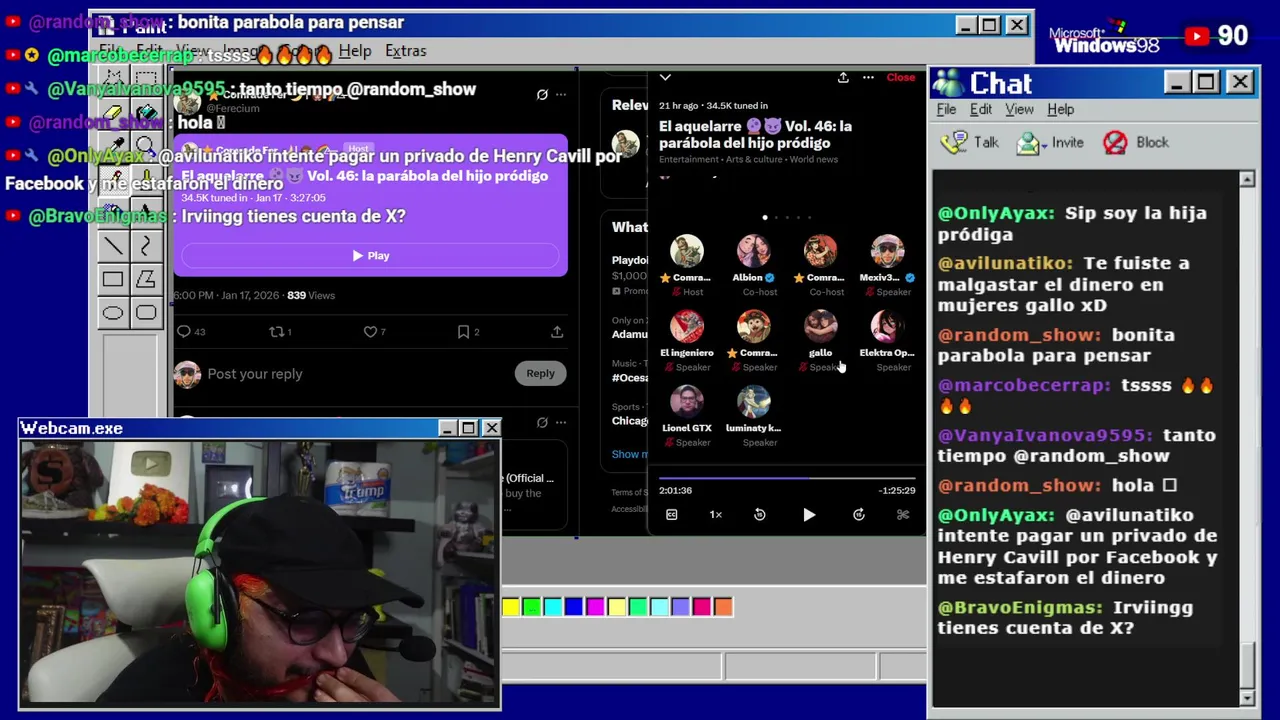1280x720 pixels.
Task: Rewind the Space using the skip-back button
Action: (x=760, y=514)
